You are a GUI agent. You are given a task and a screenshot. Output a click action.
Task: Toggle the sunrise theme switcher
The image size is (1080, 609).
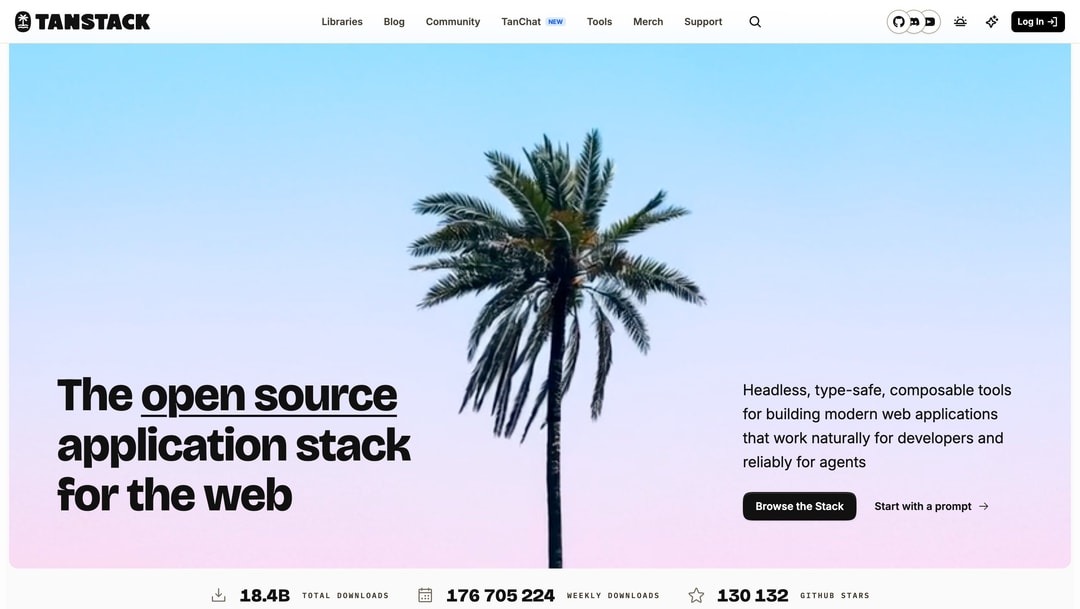(x=960, y=22)
